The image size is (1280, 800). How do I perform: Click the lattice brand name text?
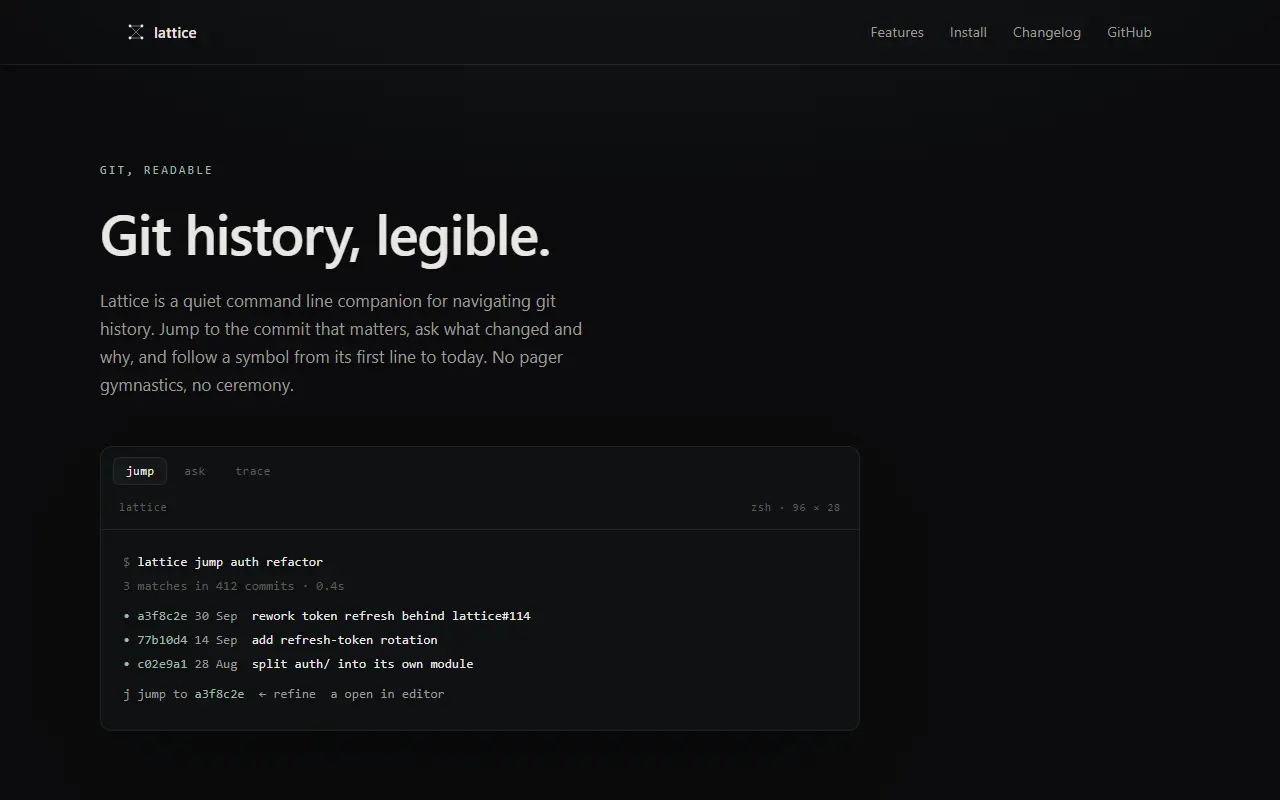[x=175, y=32]
